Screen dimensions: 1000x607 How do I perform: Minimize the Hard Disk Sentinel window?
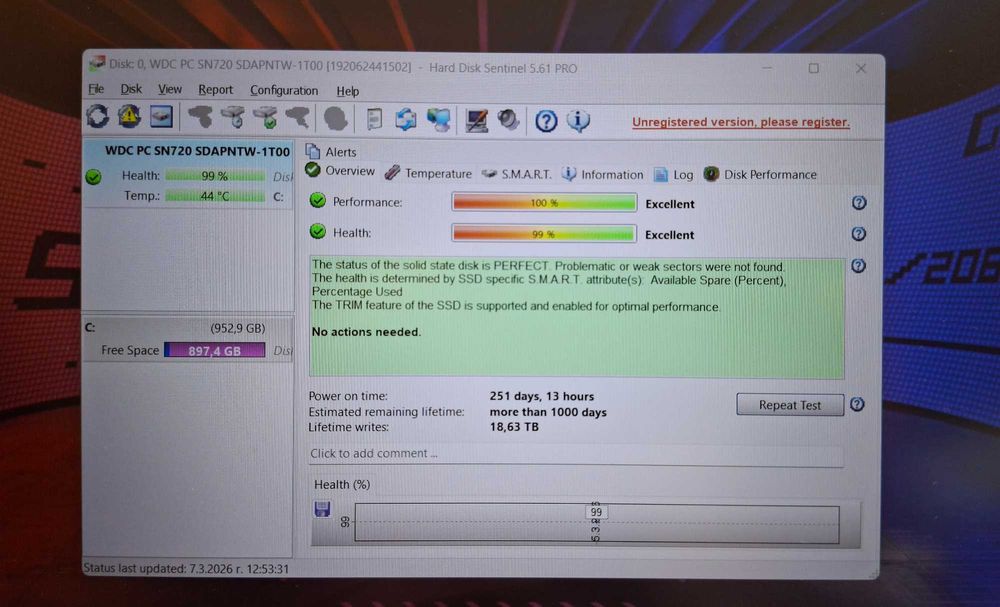[767, 68]
